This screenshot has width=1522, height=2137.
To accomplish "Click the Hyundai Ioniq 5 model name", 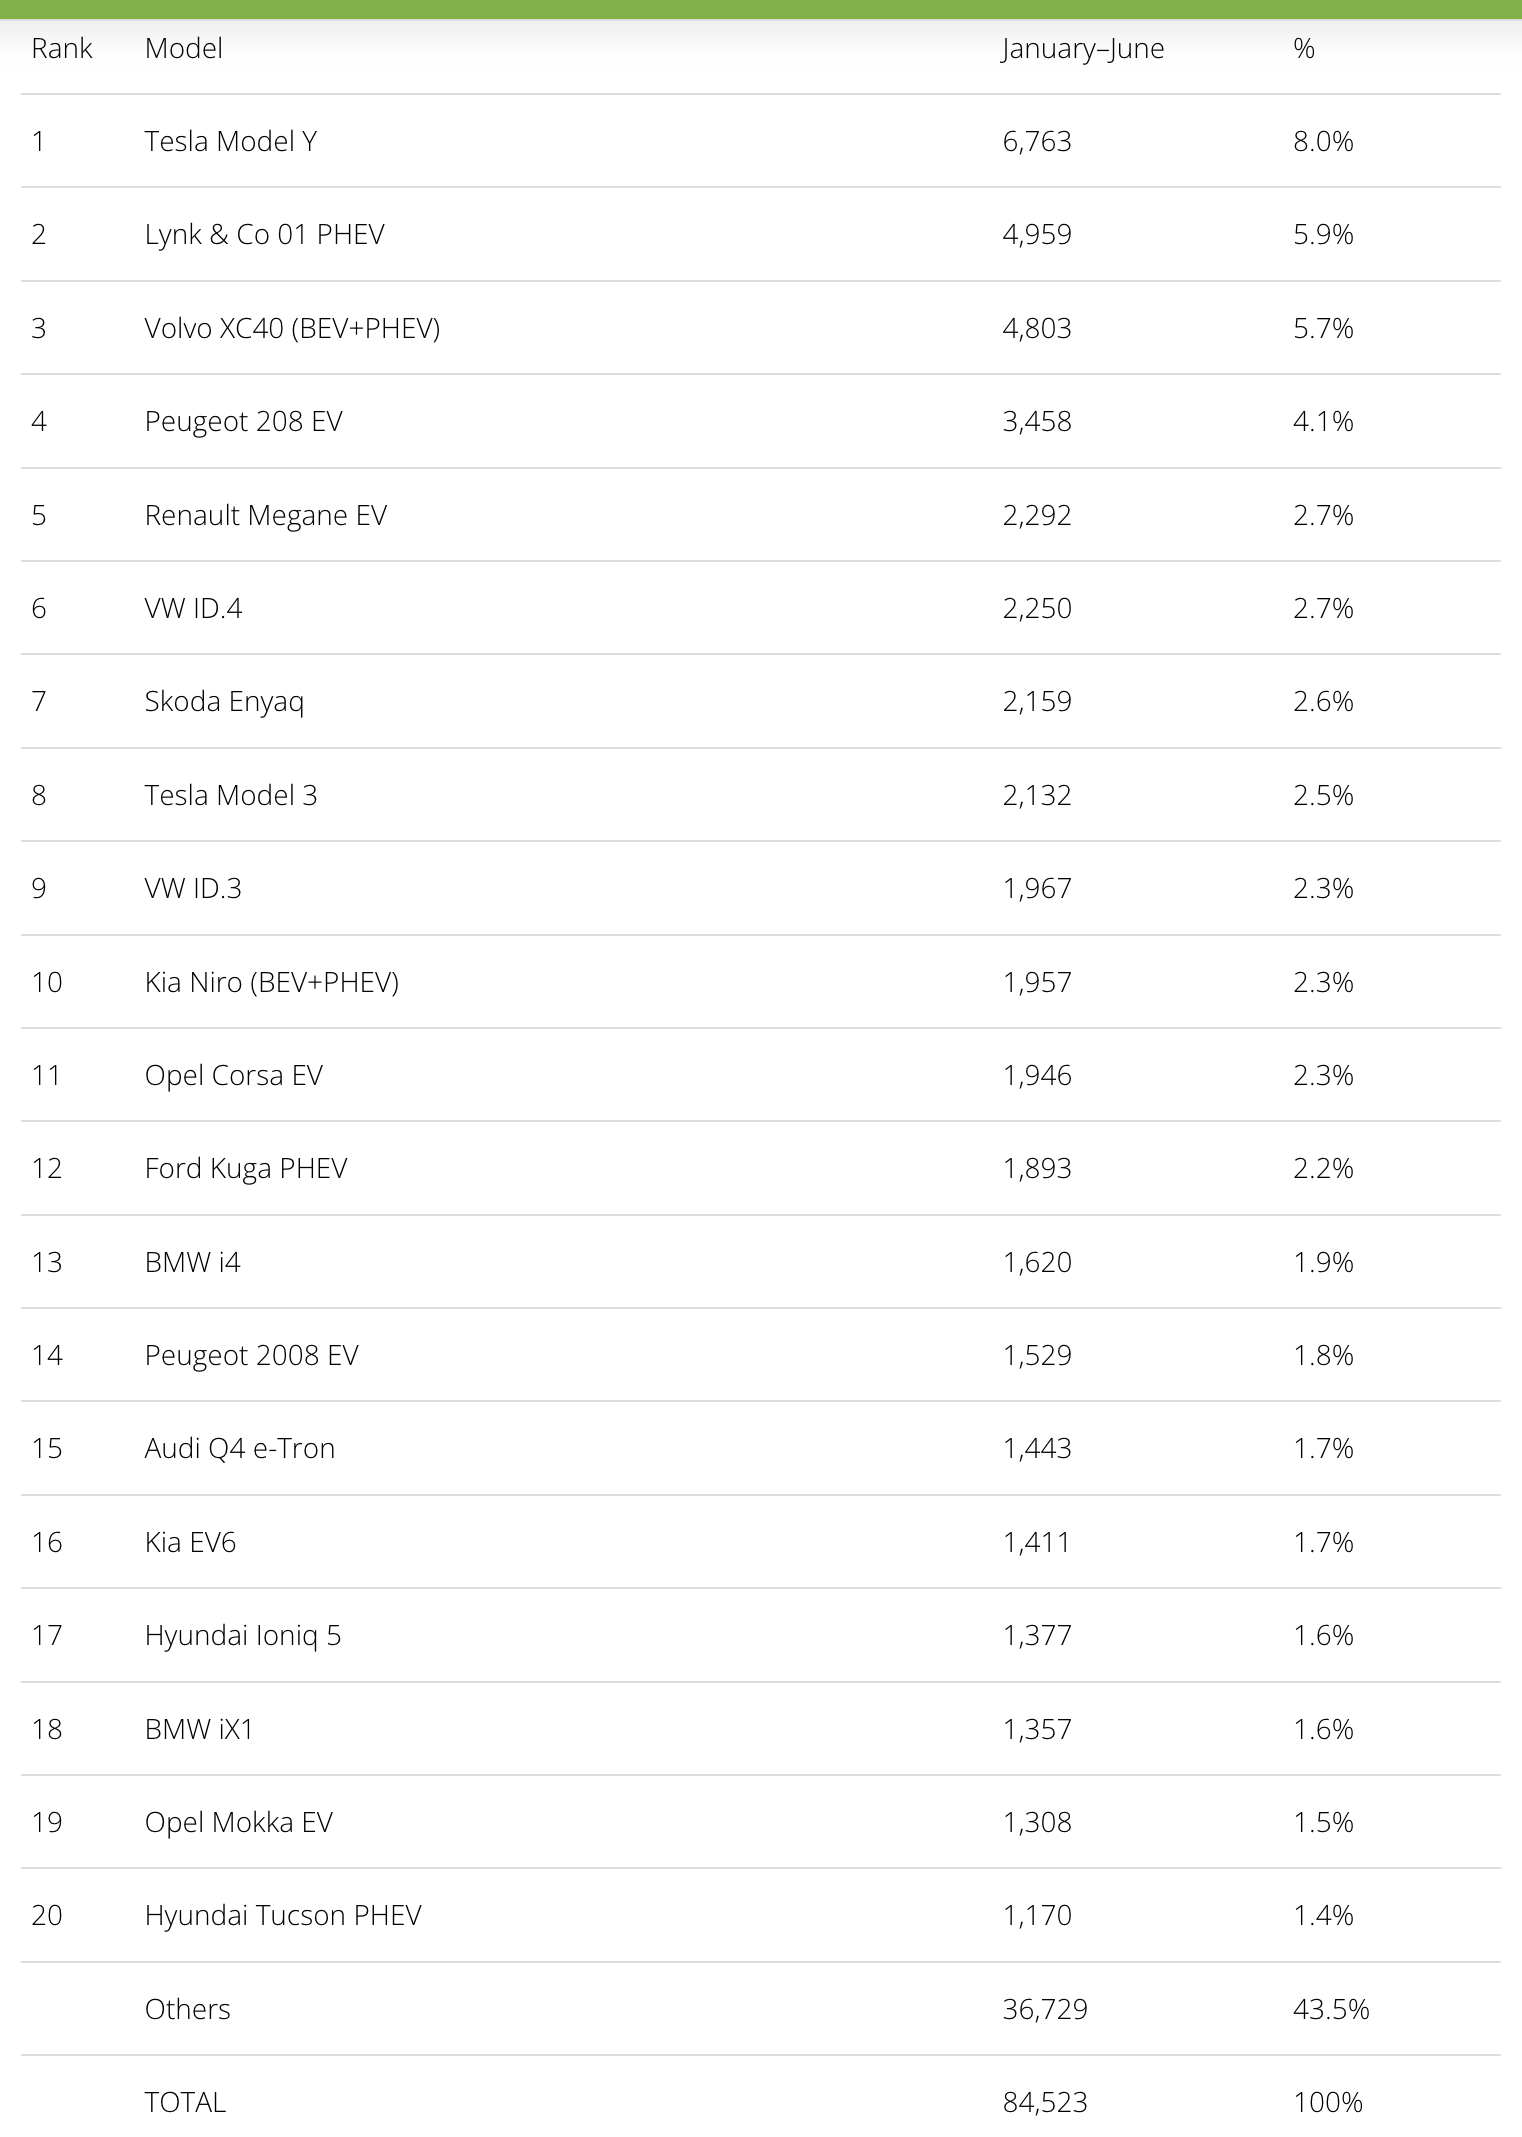I will coord(242,1635).
